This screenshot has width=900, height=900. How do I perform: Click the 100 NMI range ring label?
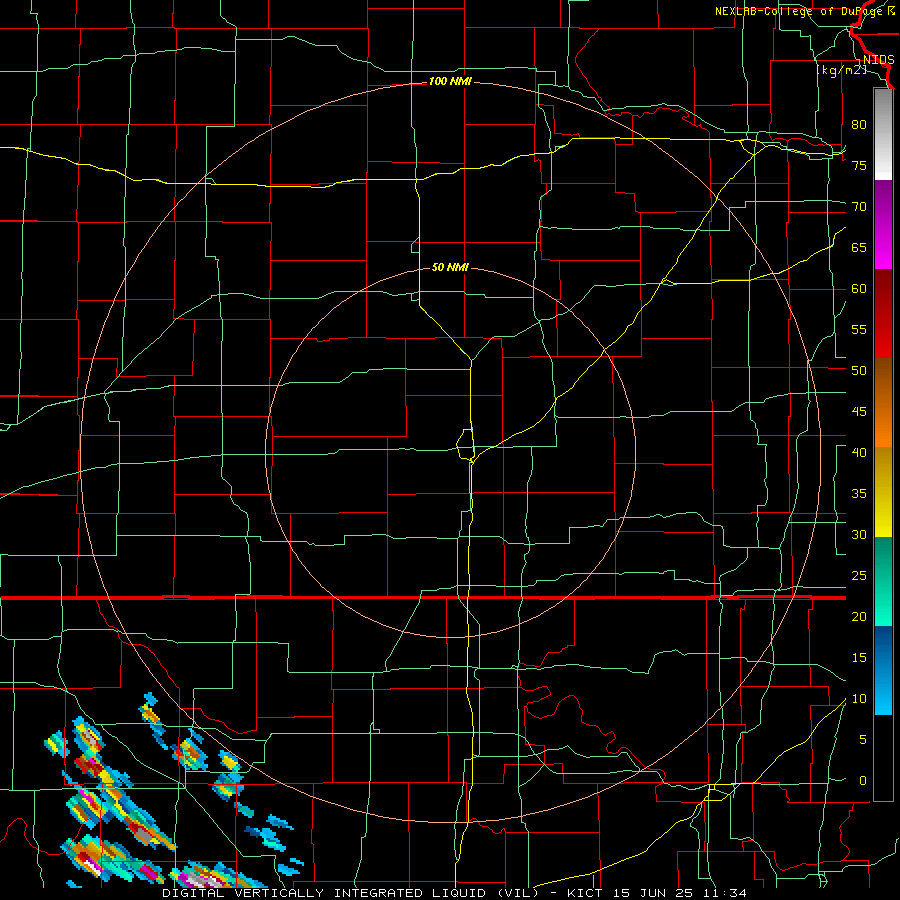pos(450,82)
